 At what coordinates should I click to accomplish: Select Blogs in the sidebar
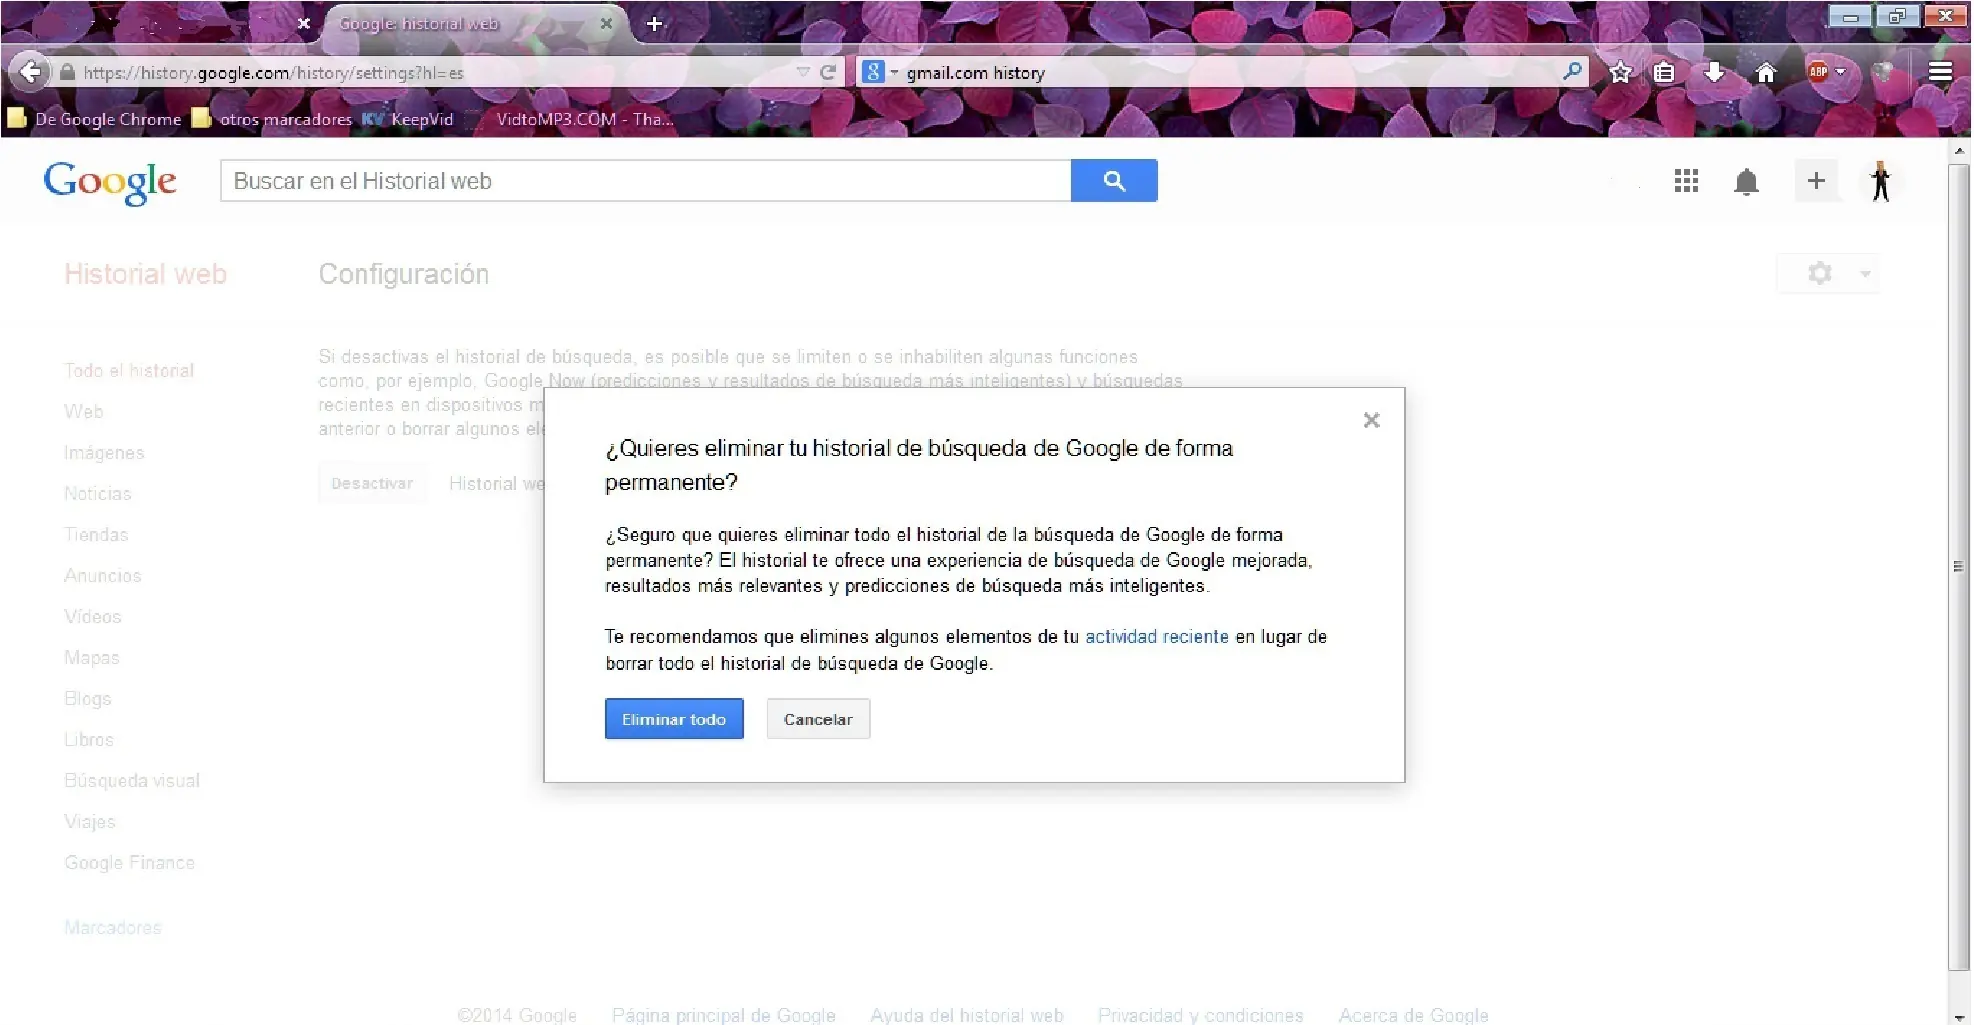88,699
